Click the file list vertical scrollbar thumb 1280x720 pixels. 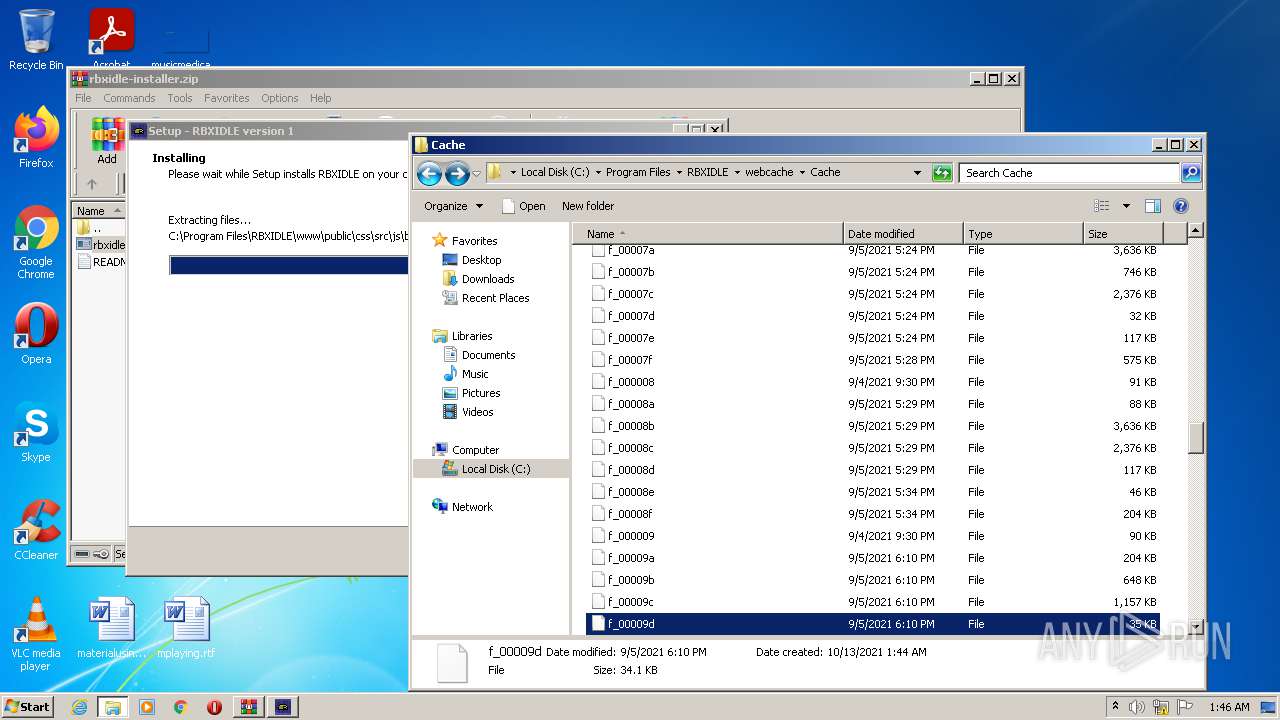(1195, 438)
